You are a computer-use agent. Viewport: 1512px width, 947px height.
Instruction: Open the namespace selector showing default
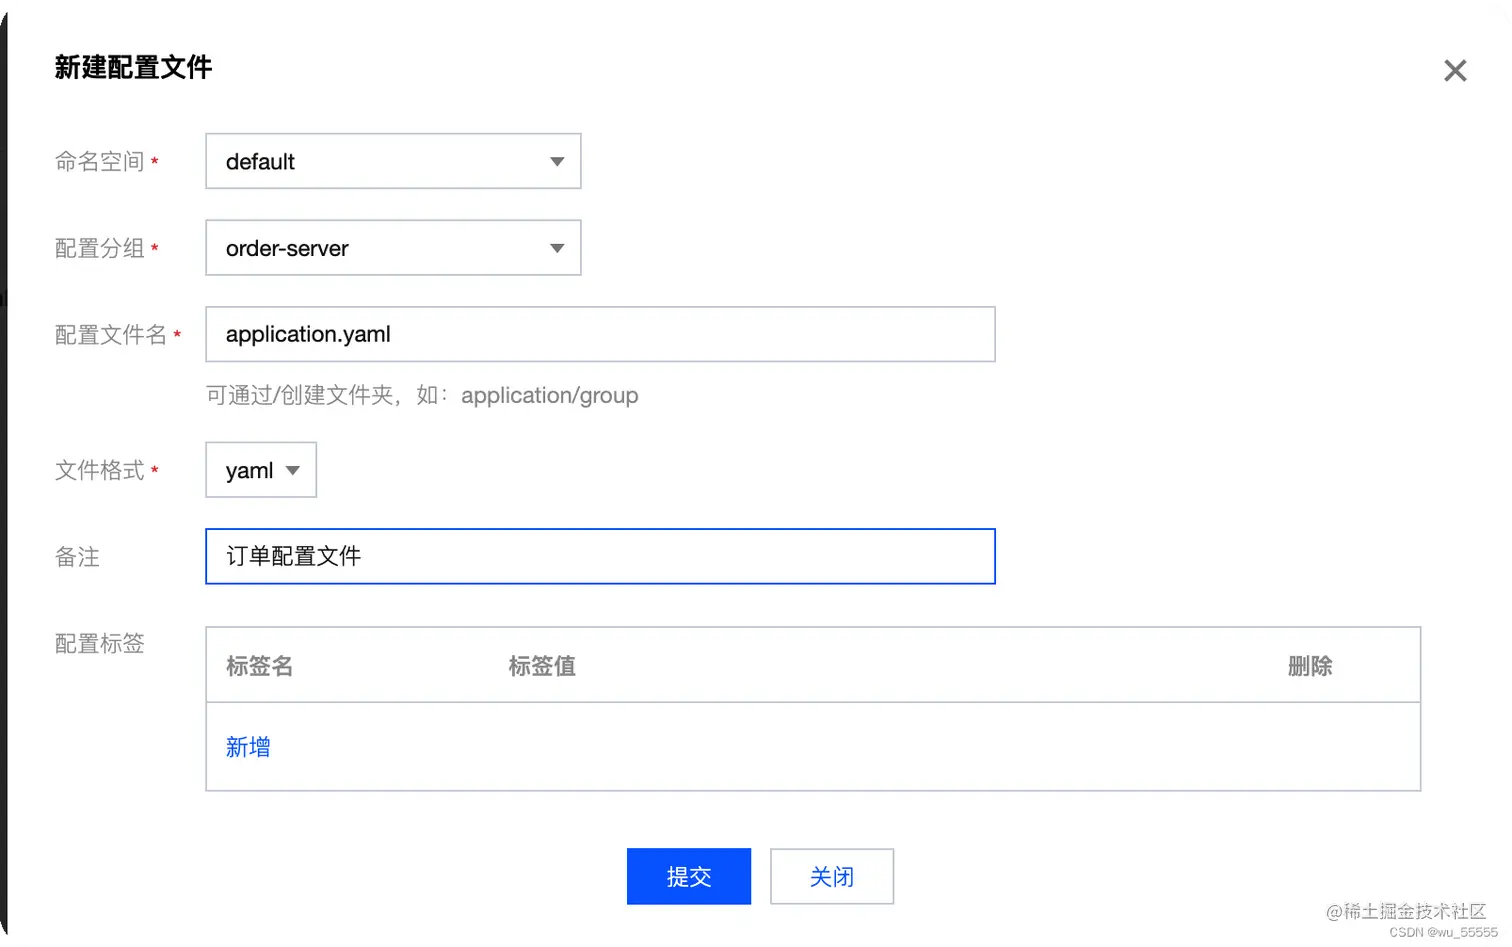392,161
